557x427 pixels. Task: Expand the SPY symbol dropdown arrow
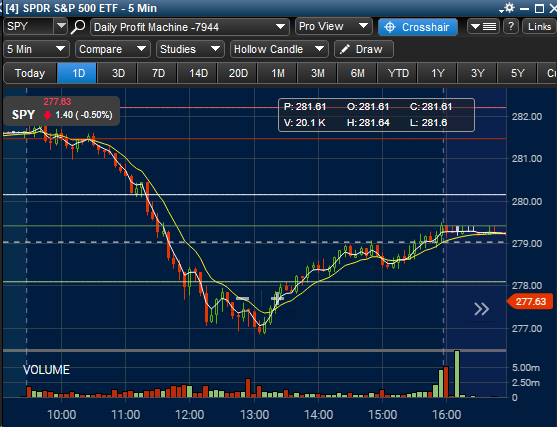[61, 26]
